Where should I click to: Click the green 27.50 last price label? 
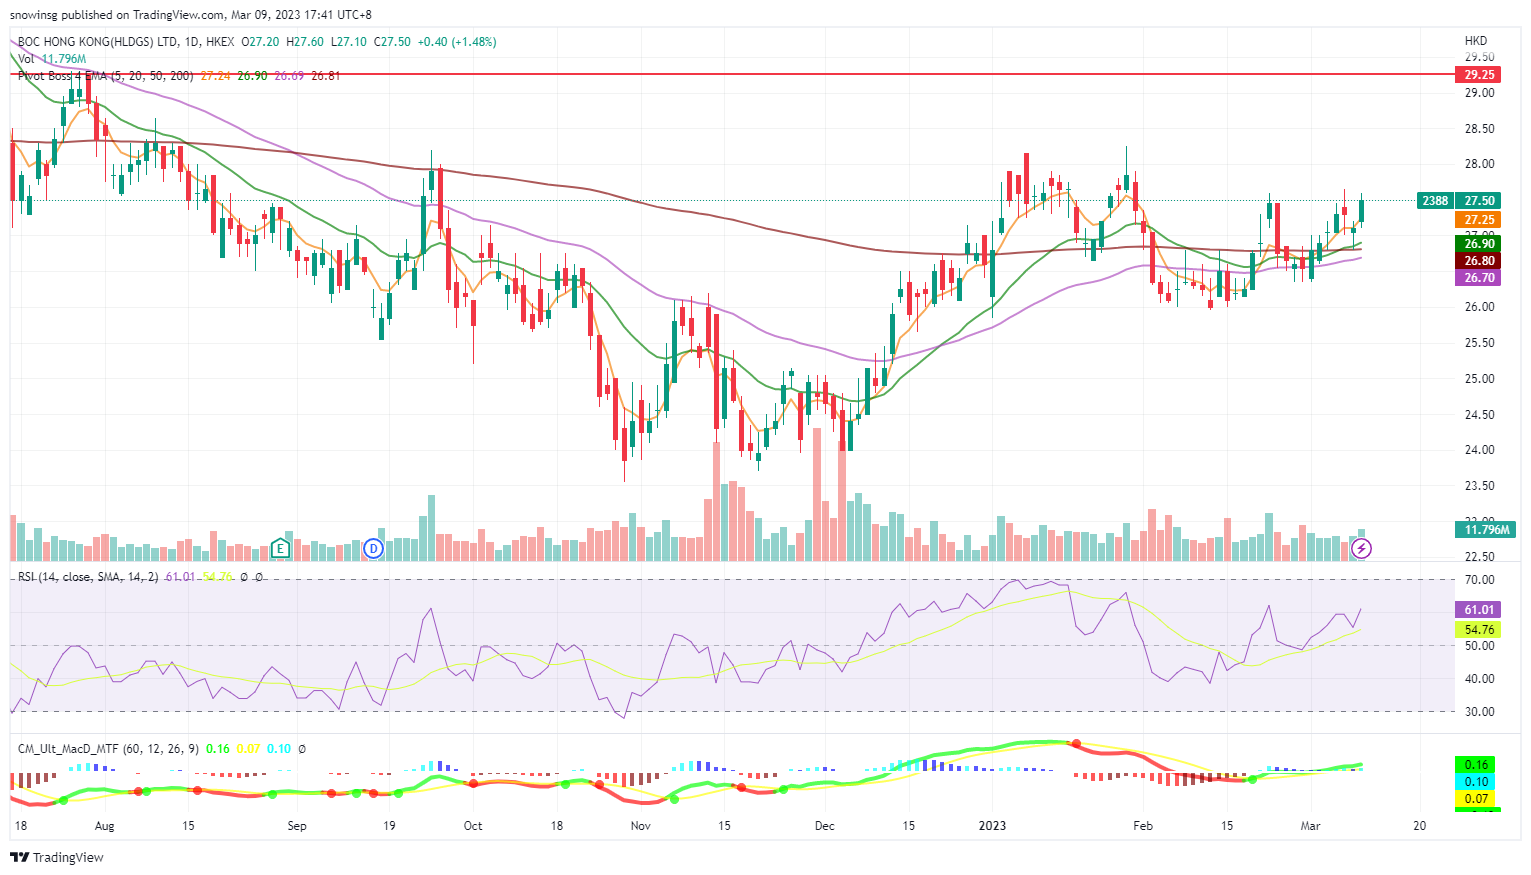pyautogui.click(x=1479, y=201)
